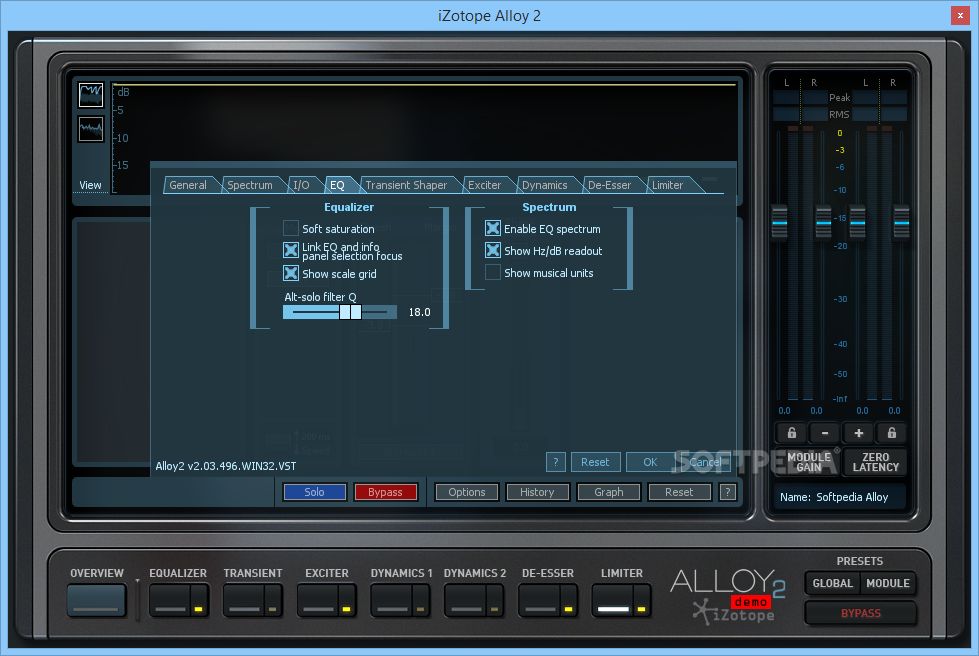The height and width of the screenshot is (656, 979).
Task: Open the Limiter module
Action: click(613, 601)
